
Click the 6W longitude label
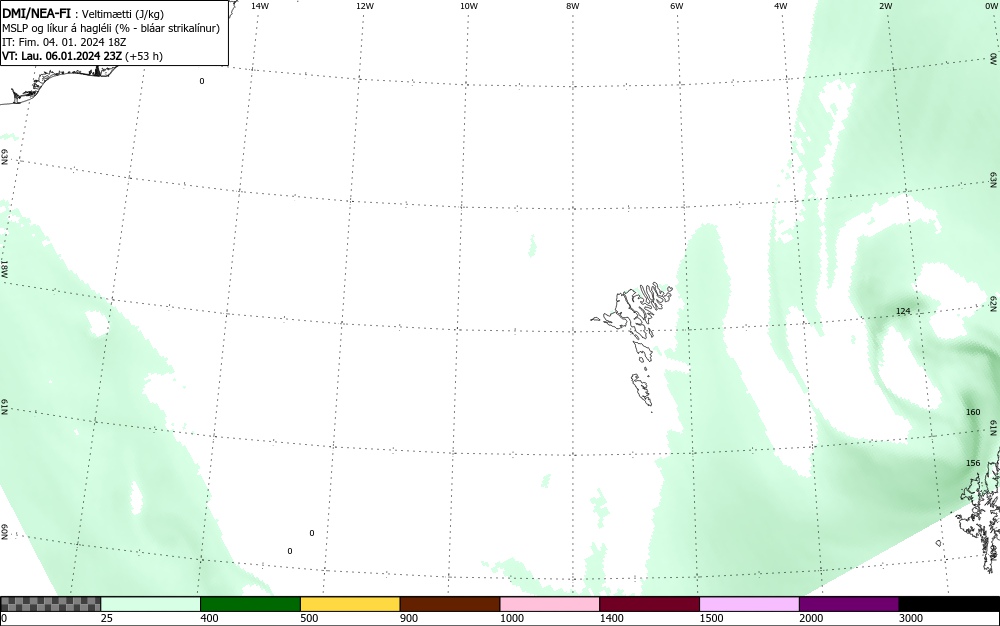(x=677, y=6)
